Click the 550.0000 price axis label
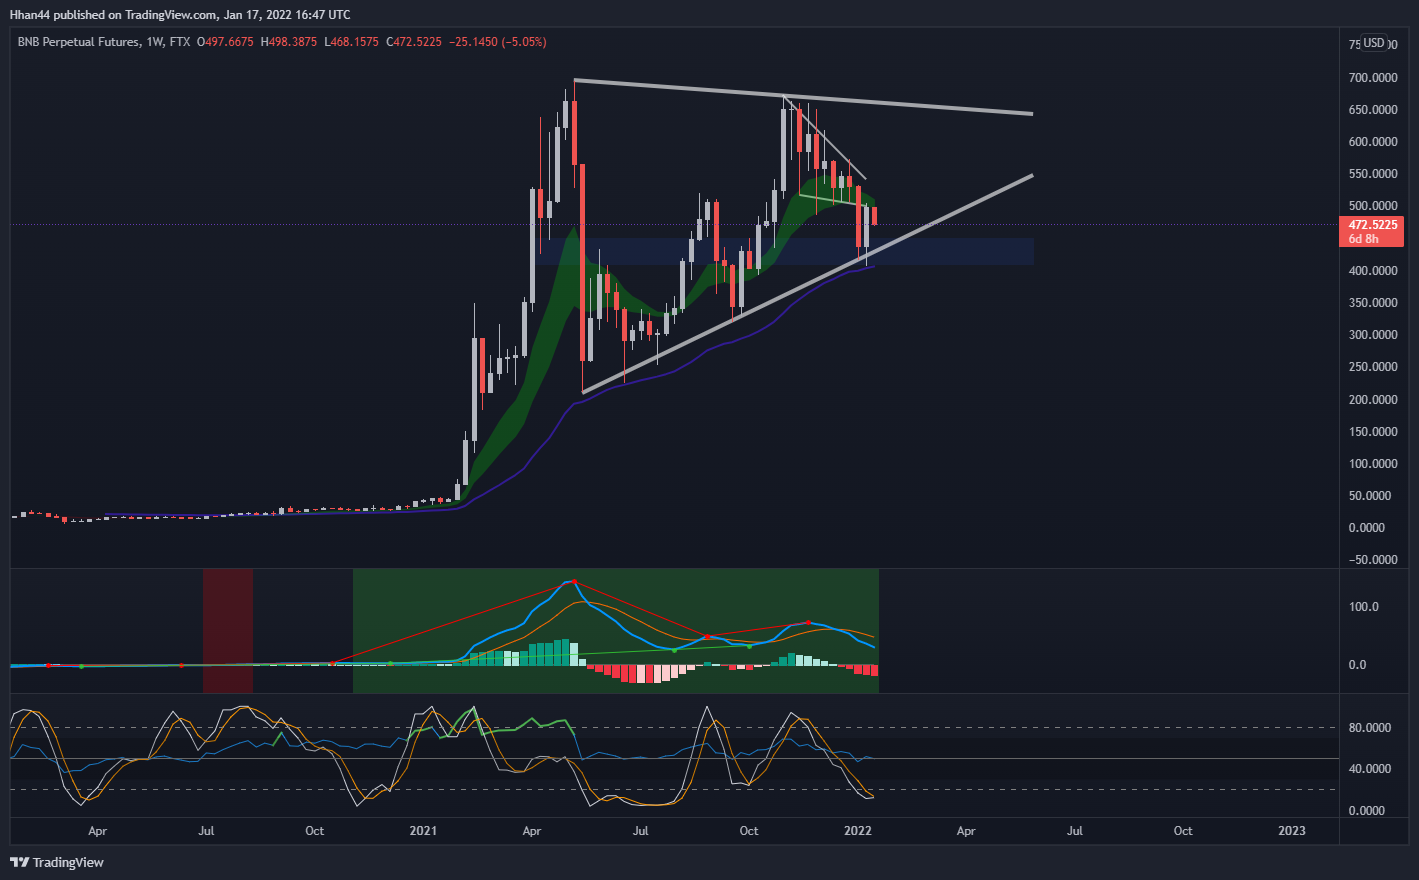The height and width of the screenshot is (880, 1419). pyautogui.click(x=1372, y=174)
